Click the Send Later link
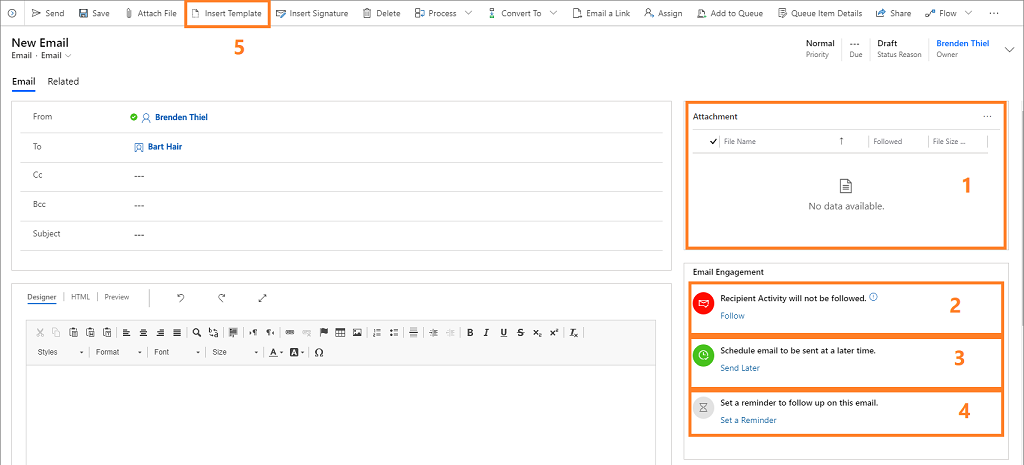Screen dimensions: 1024x465 click(x=740, y=368)
